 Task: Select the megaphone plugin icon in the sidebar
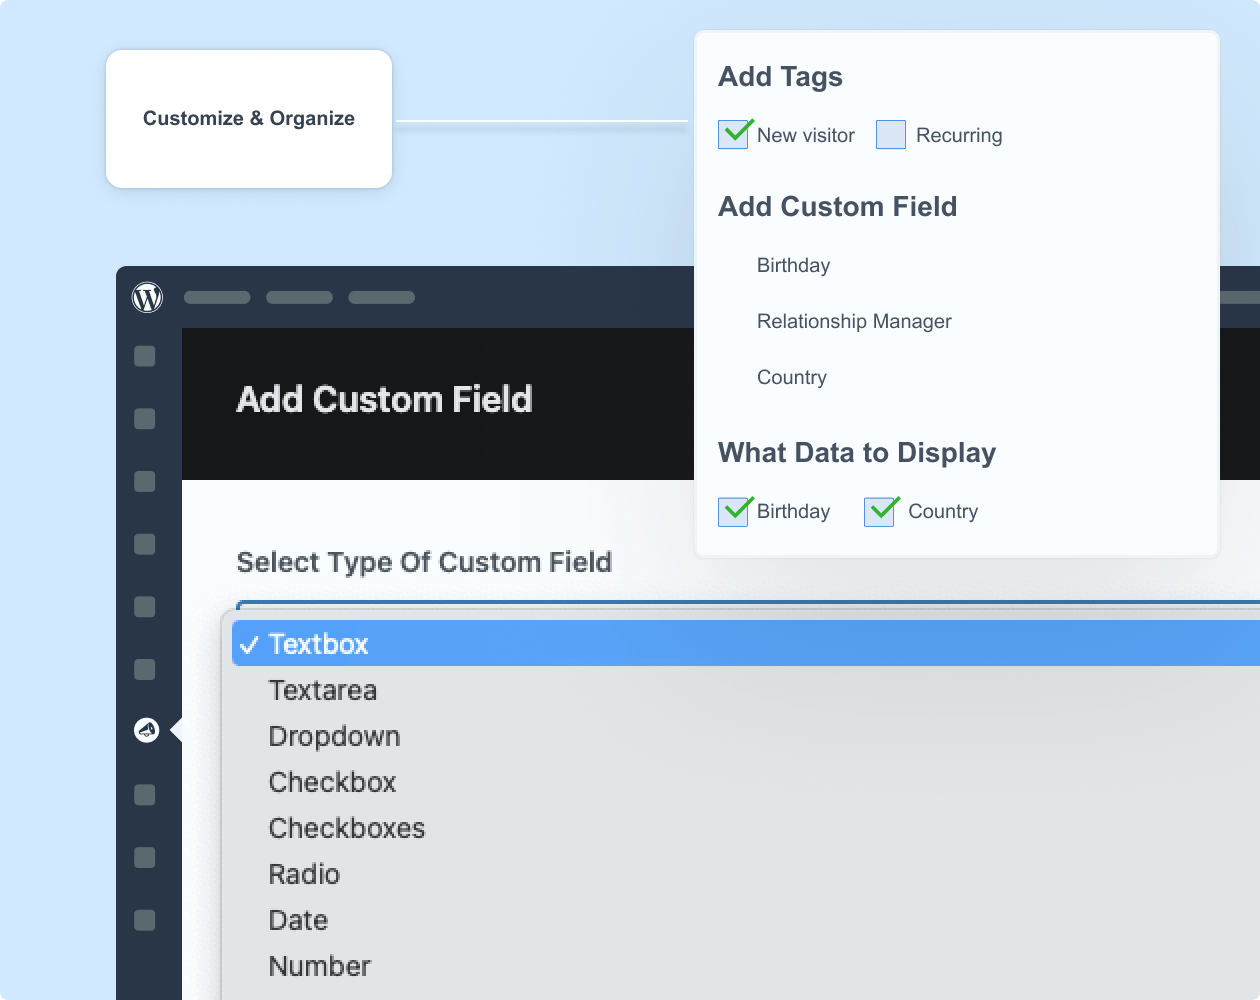[147, 730]
